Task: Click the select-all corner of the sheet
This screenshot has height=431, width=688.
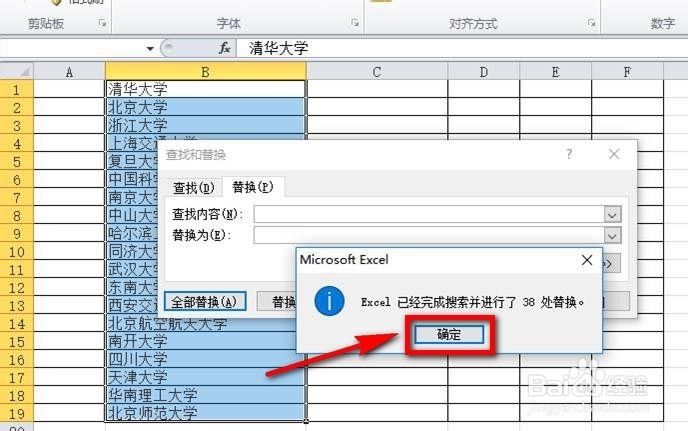Action: pos(17,71)
